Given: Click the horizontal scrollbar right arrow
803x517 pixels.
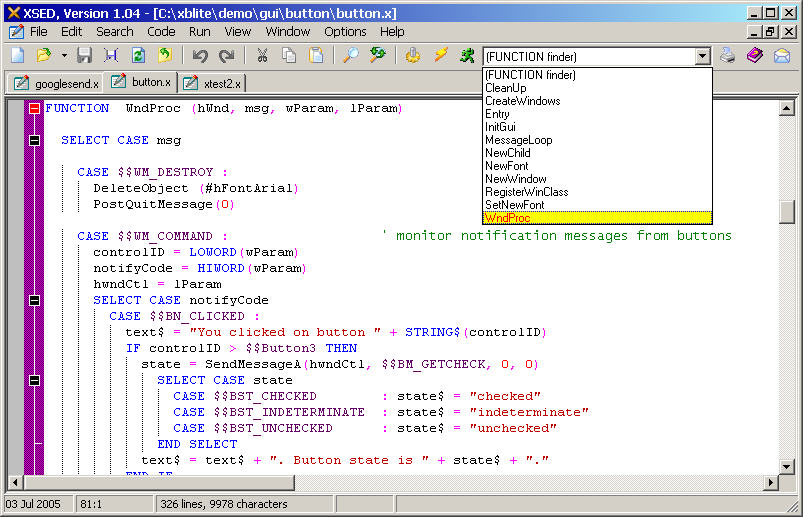Looking at the screenshot, I should (770, 482).
